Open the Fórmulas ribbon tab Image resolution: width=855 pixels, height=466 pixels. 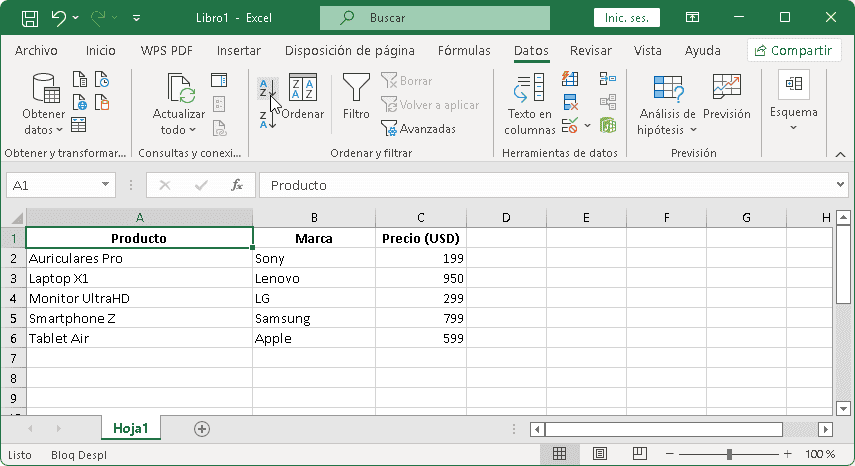(x=464, y=51)
